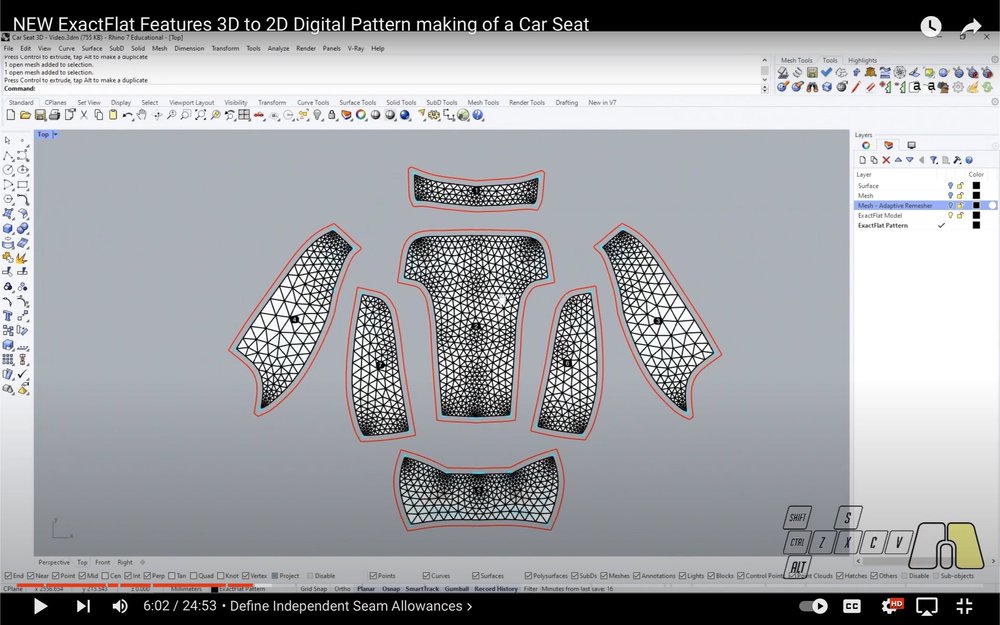1000x625 pixels.
Task: Switch to the Mesh Tools ribbon tab
Action: [x=483, y=101]
